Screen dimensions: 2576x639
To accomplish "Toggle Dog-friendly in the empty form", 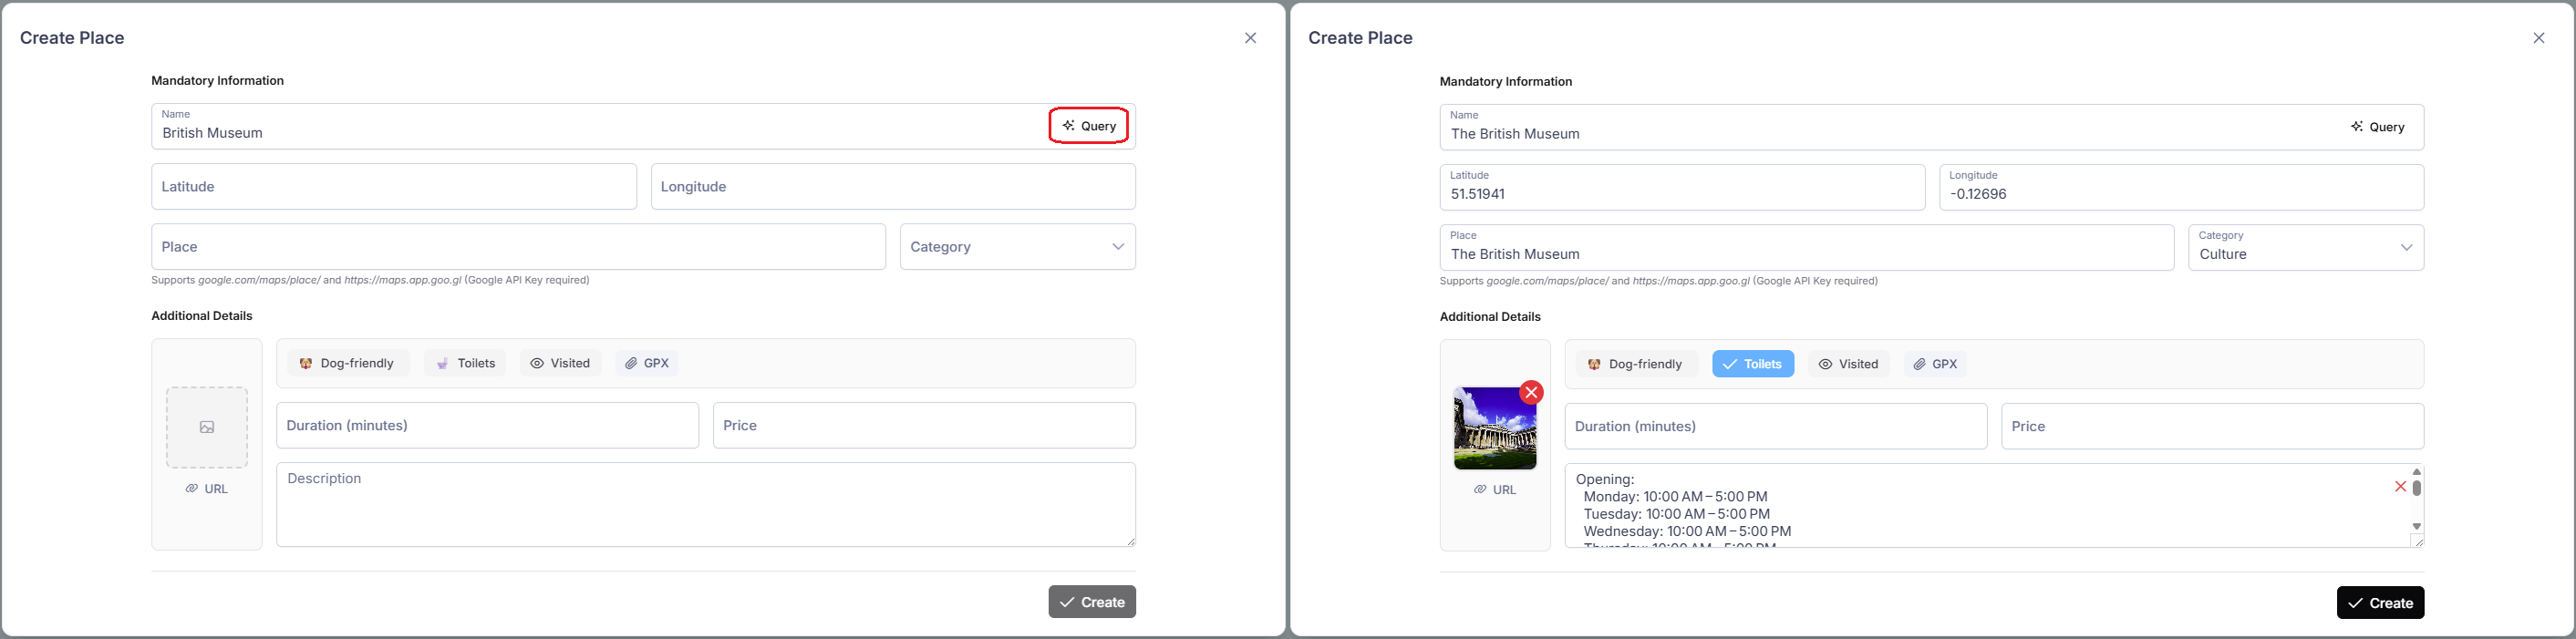I will click(x=348, y=363).
